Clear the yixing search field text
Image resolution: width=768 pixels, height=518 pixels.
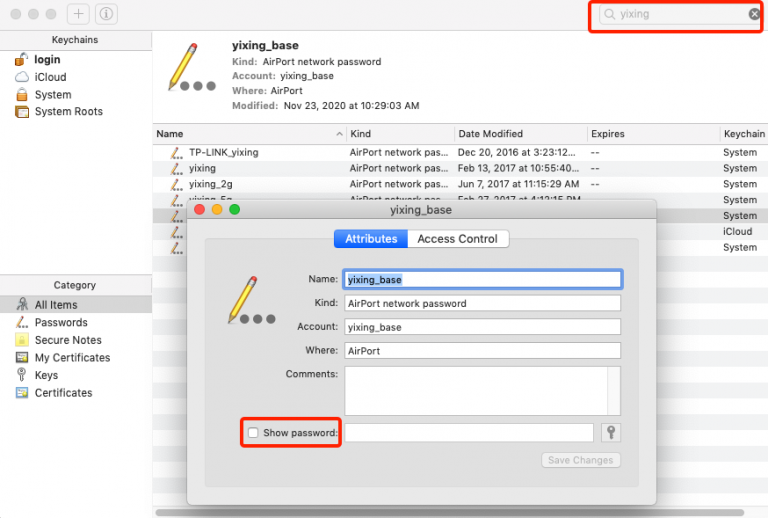coord(754,14)
